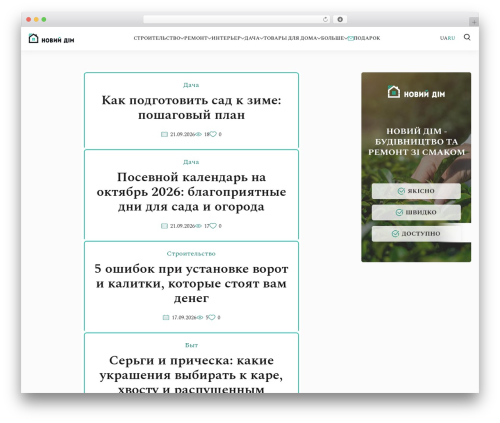Click calendar icon on garden winter prep article
This screenshot has width=500, height=423.
click(164, 134)
